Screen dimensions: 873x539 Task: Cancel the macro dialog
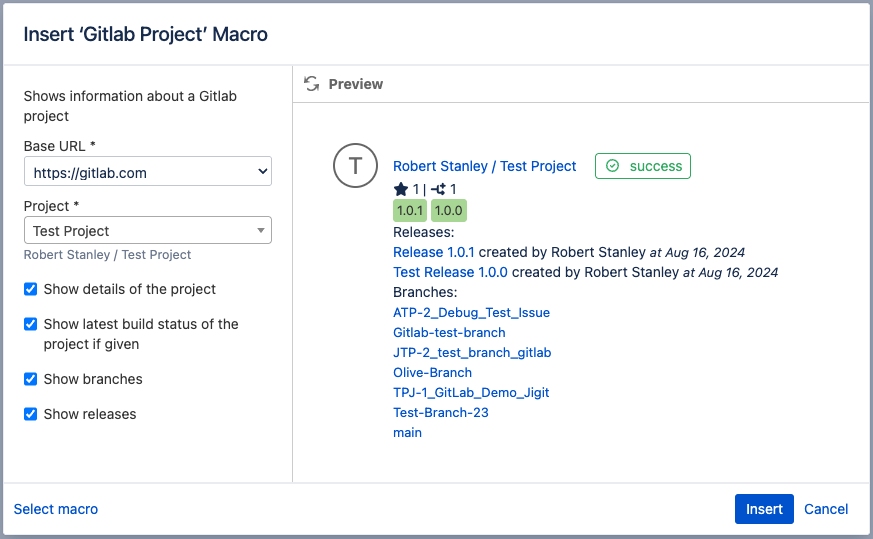(x=826, y=509)
